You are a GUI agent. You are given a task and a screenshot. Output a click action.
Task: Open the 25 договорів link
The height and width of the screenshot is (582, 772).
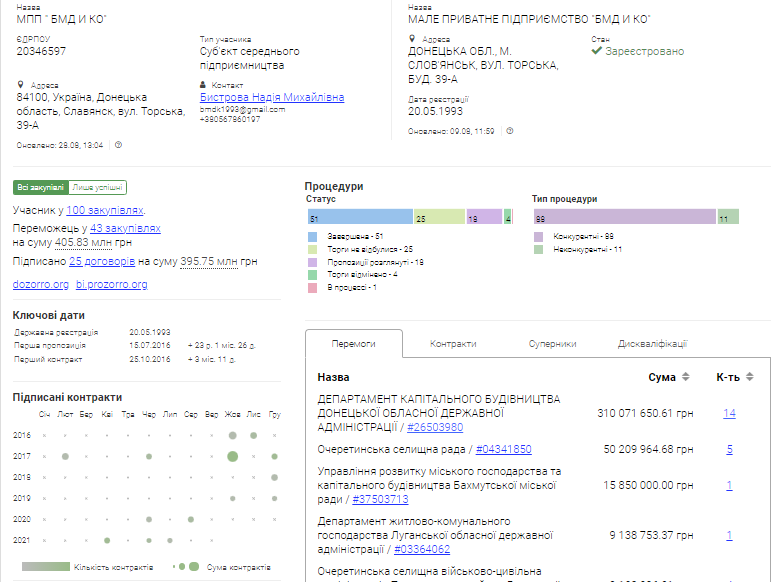coord(102,261)
